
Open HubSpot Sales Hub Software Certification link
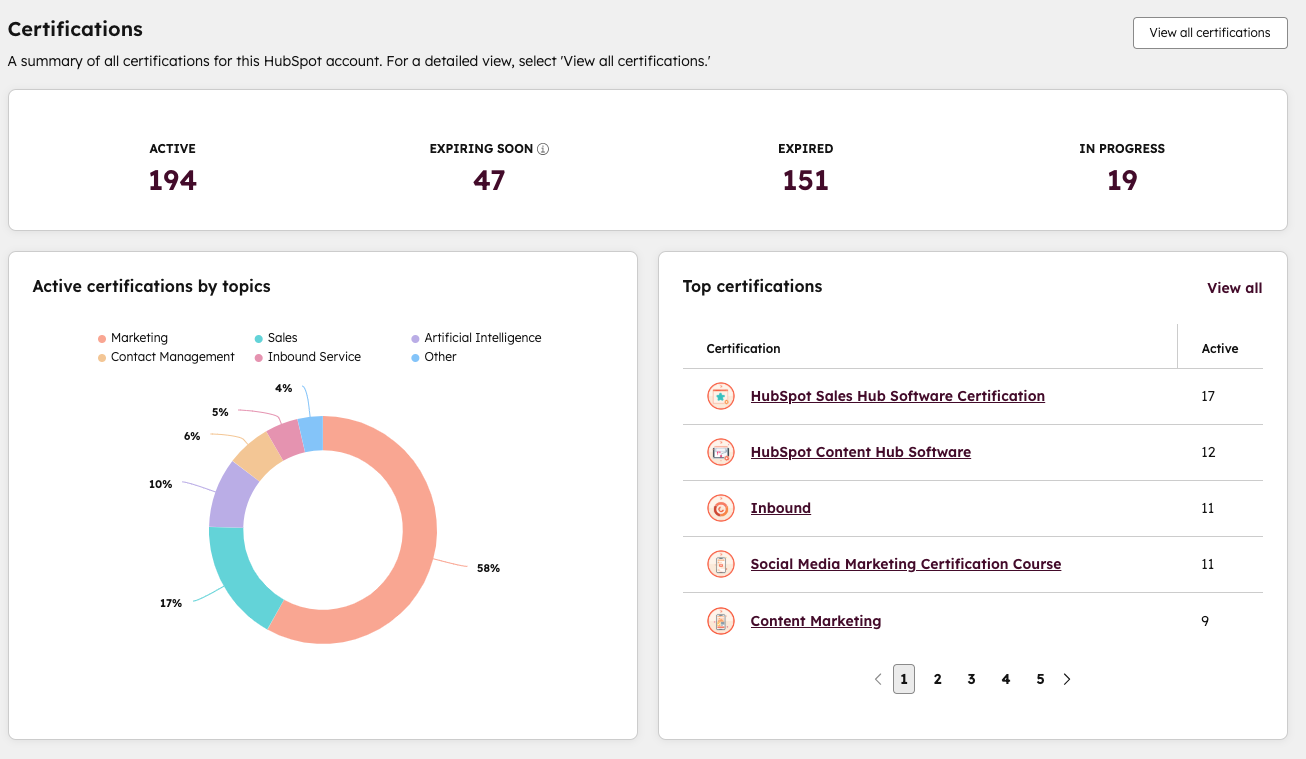point(897,396)
